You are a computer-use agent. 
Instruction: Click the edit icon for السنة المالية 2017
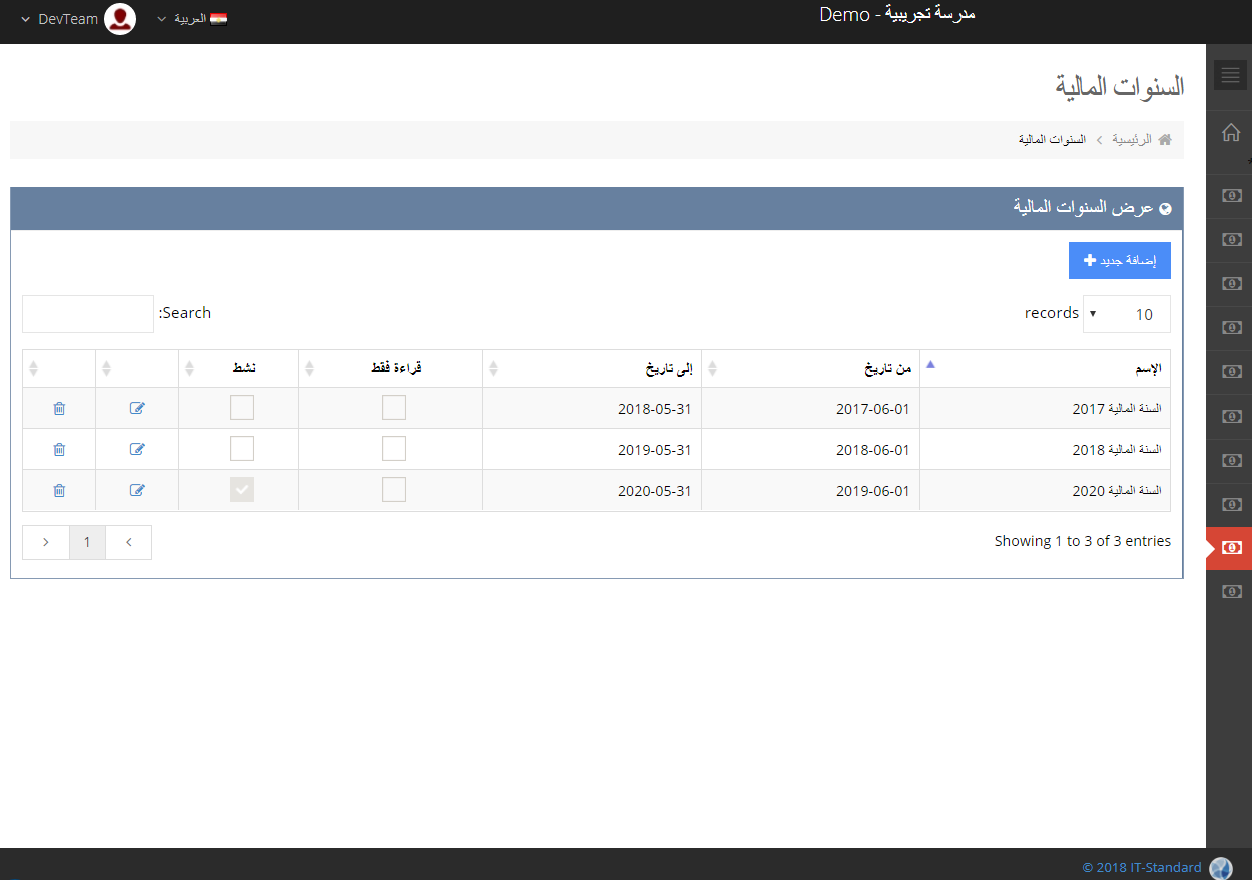pos(137,408)
